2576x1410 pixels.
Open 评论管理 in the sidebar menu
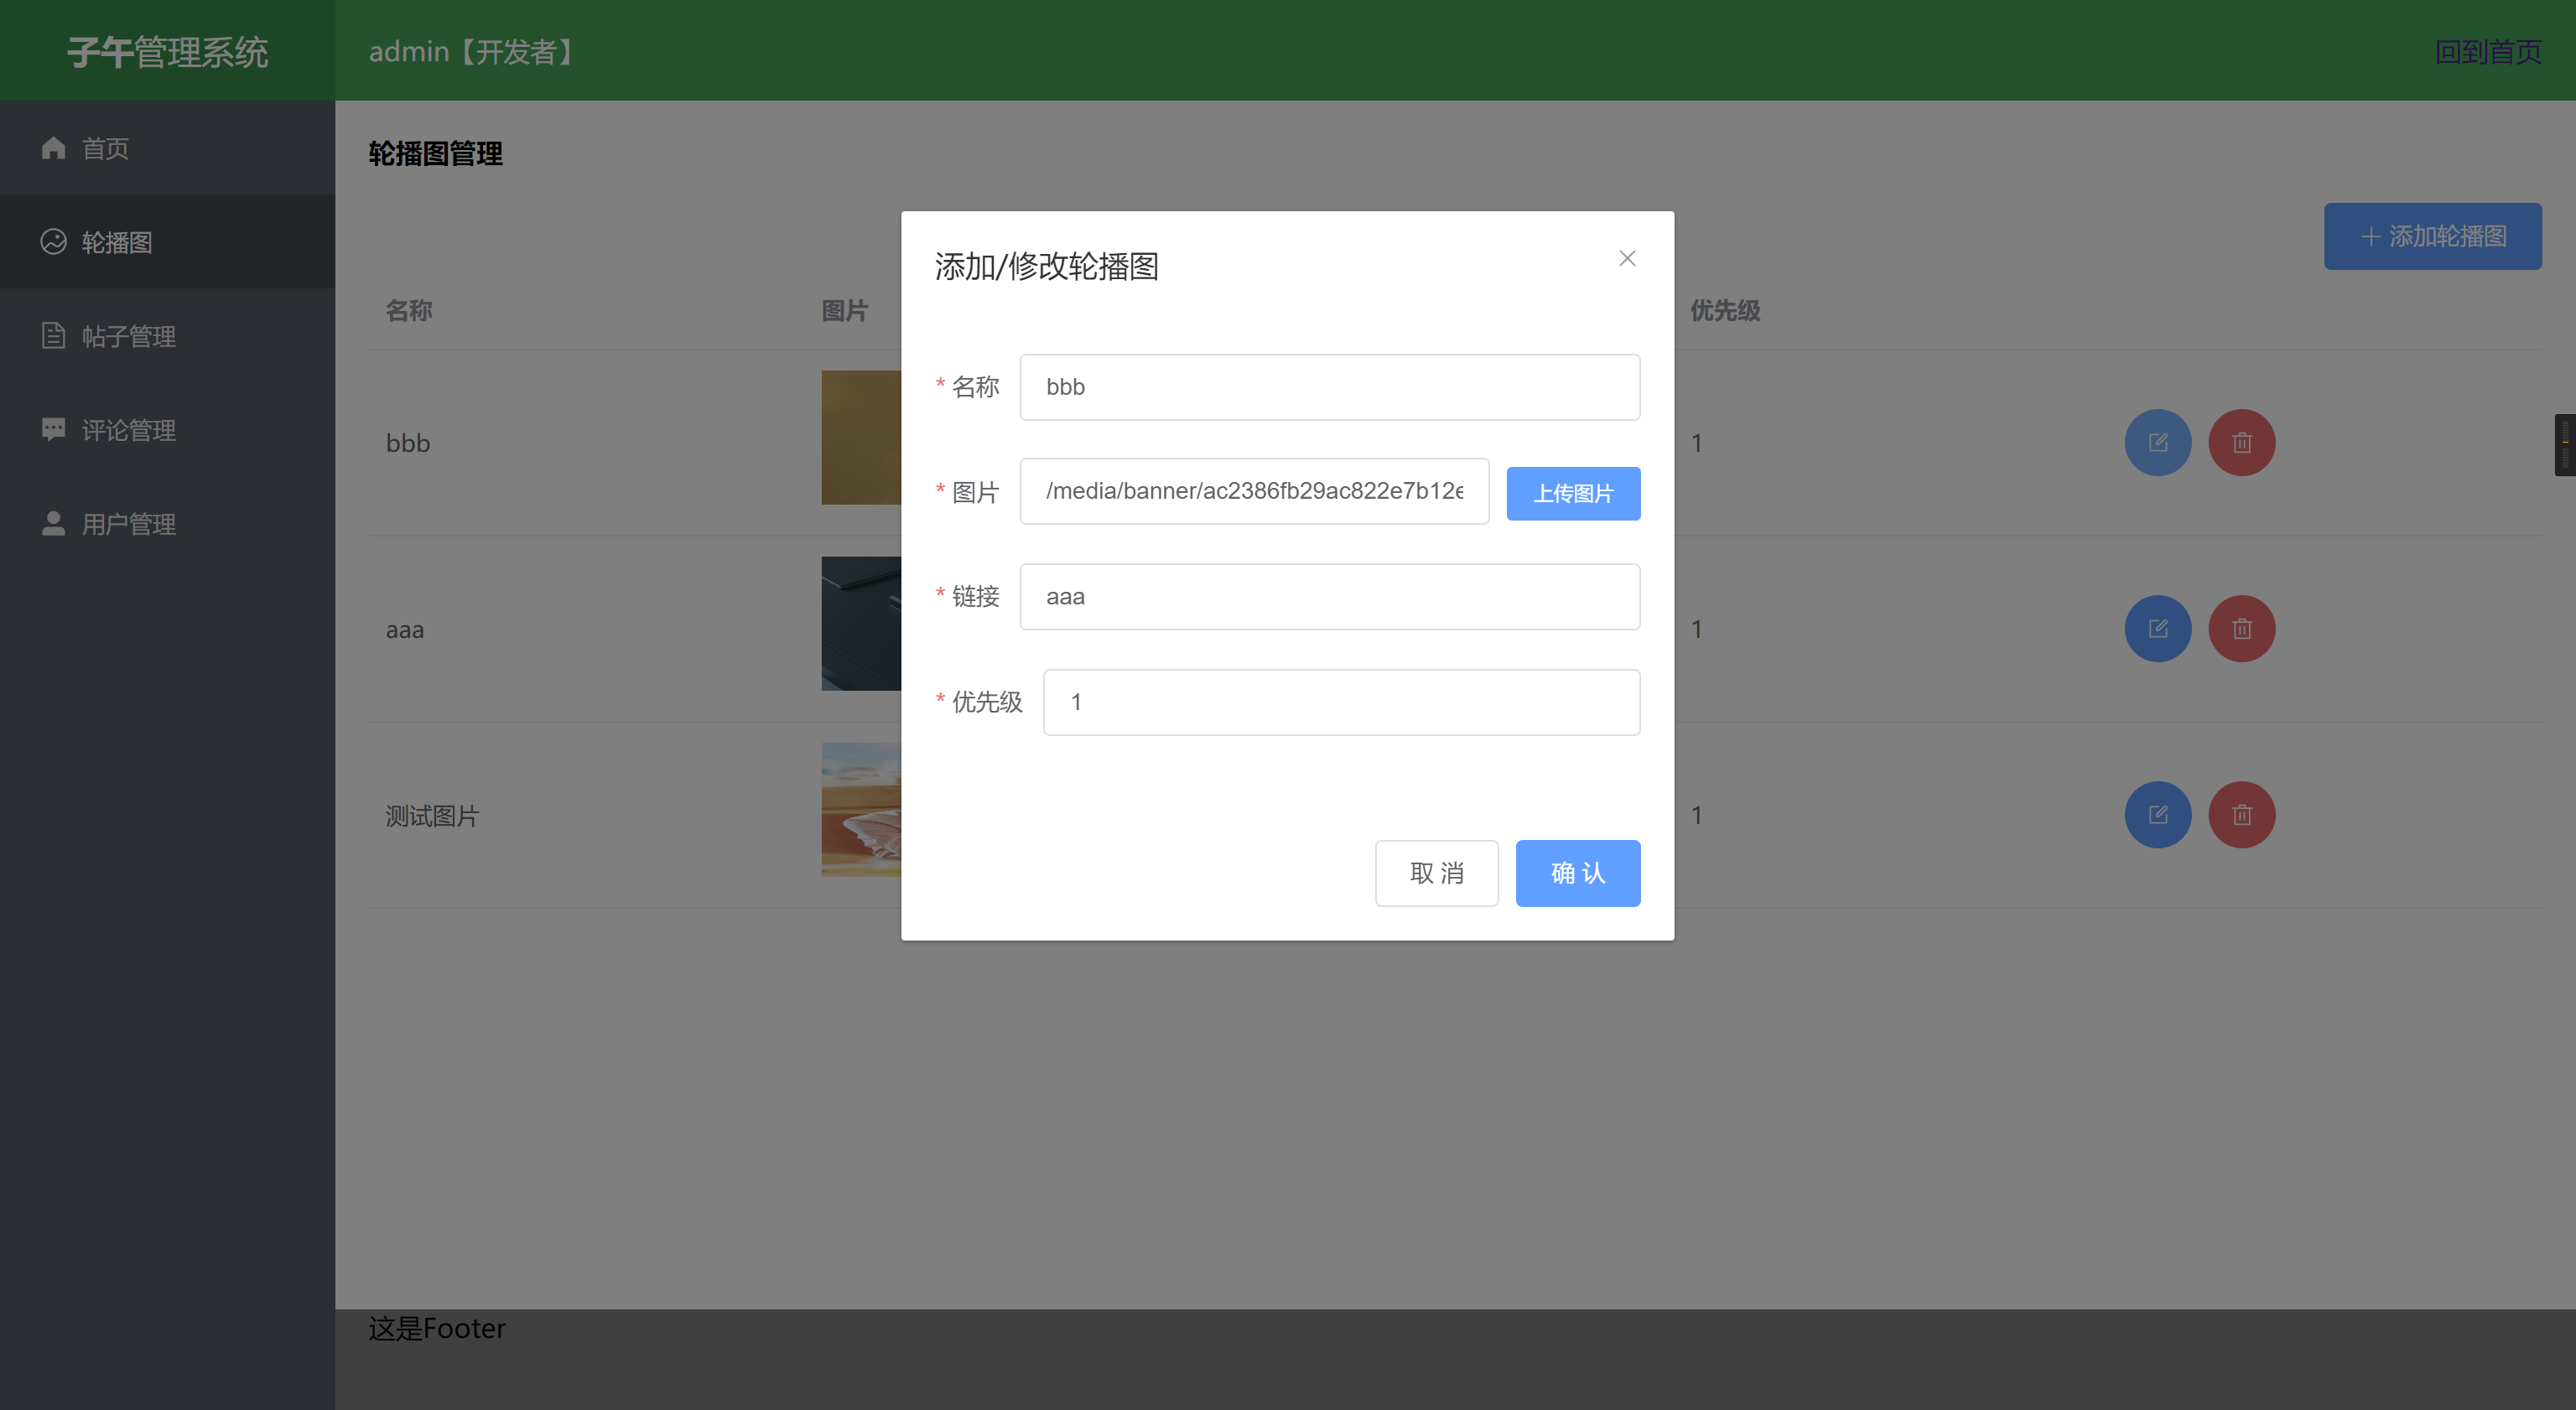(x=128, y=430)
